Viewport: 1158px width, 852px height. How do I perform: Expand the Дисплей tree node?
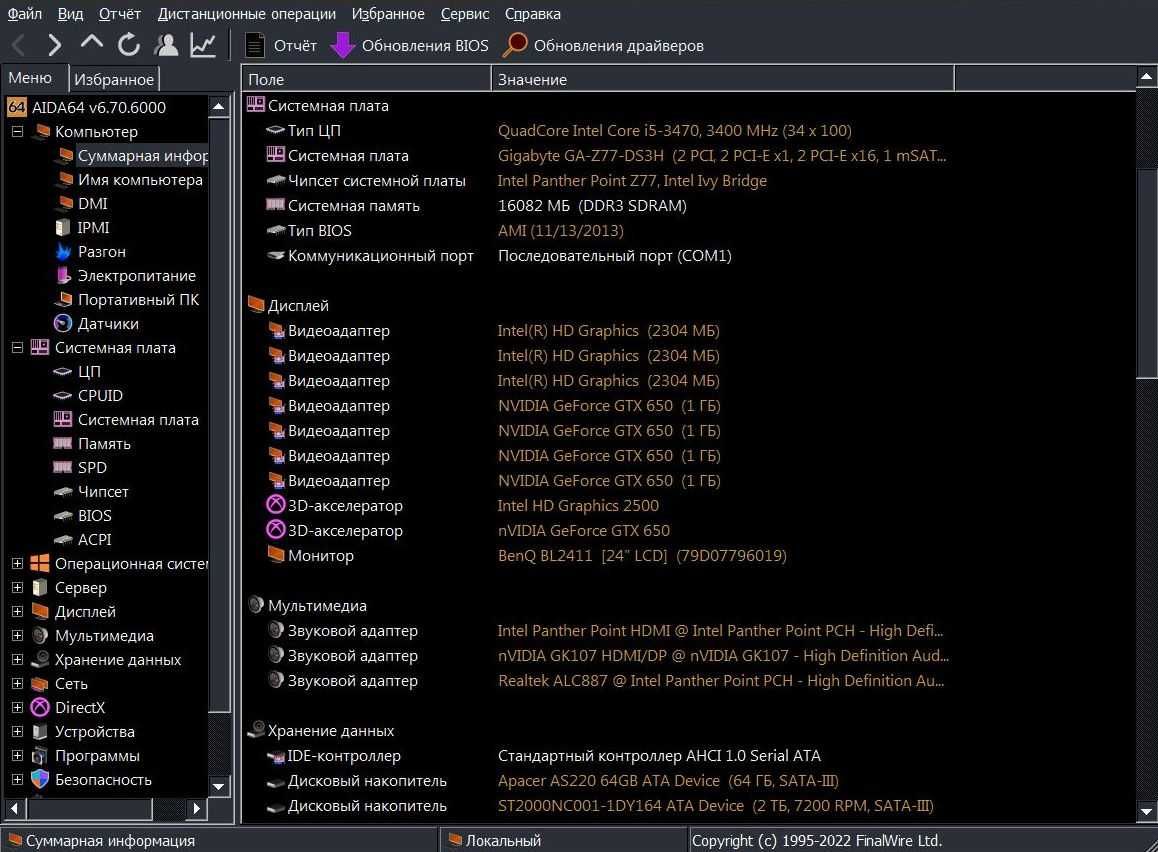(17, 611)
